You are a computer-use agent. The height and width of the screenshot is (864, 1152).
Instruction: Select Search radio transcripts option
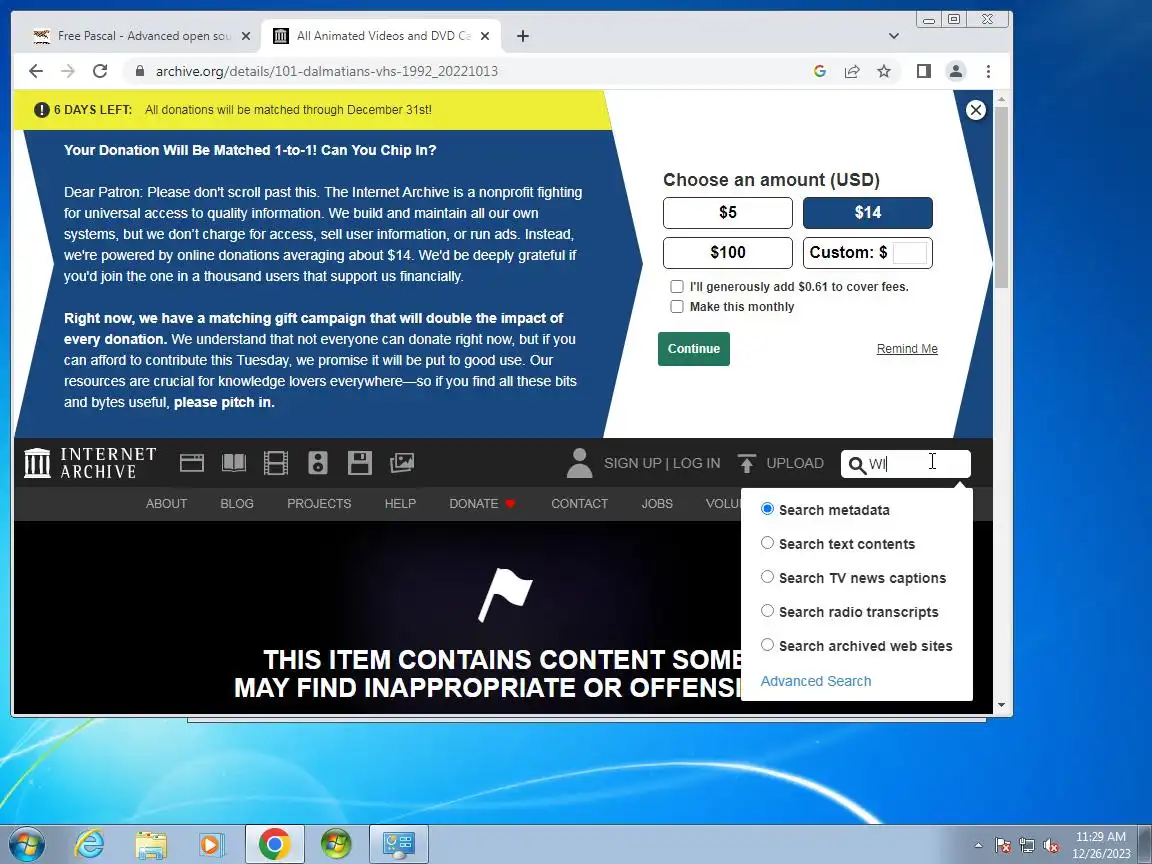[x=767, y=611]
